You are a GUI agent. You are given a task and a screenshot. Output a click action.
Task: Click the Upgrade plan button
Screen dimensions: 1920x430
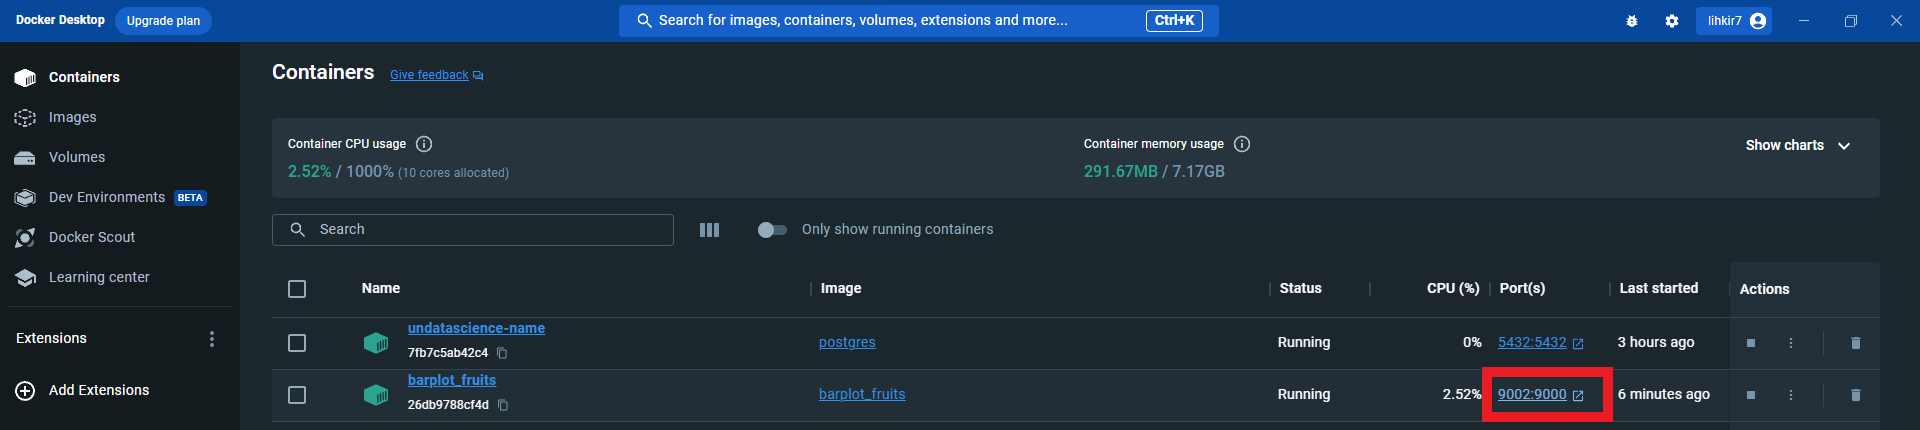click(163, 20)
